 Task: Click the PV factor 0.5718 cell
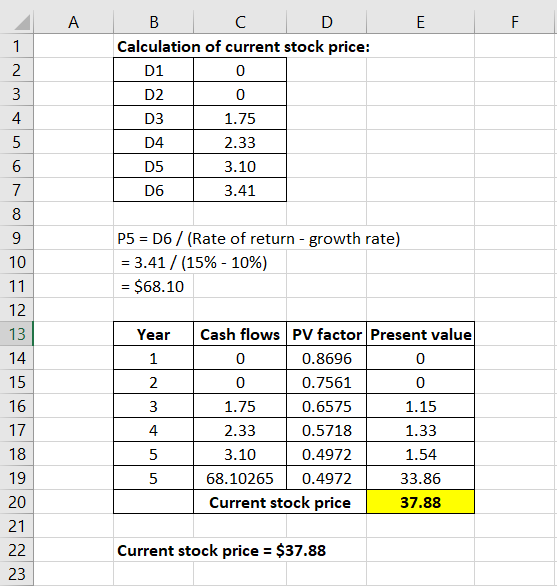(327, 430)
